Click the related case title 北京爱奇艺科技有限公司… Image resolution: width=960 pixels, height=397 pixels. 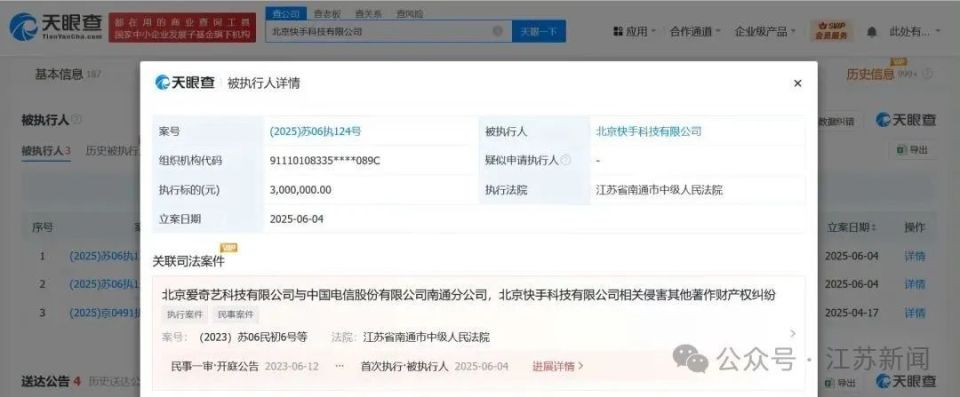[x=469, y=295]
